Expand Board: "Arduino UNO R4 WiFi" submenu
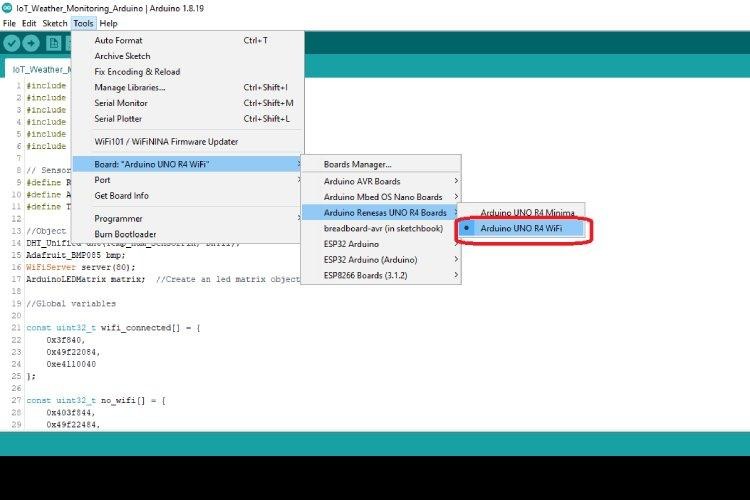The image size is (750, 500). [x=188, y=164]
